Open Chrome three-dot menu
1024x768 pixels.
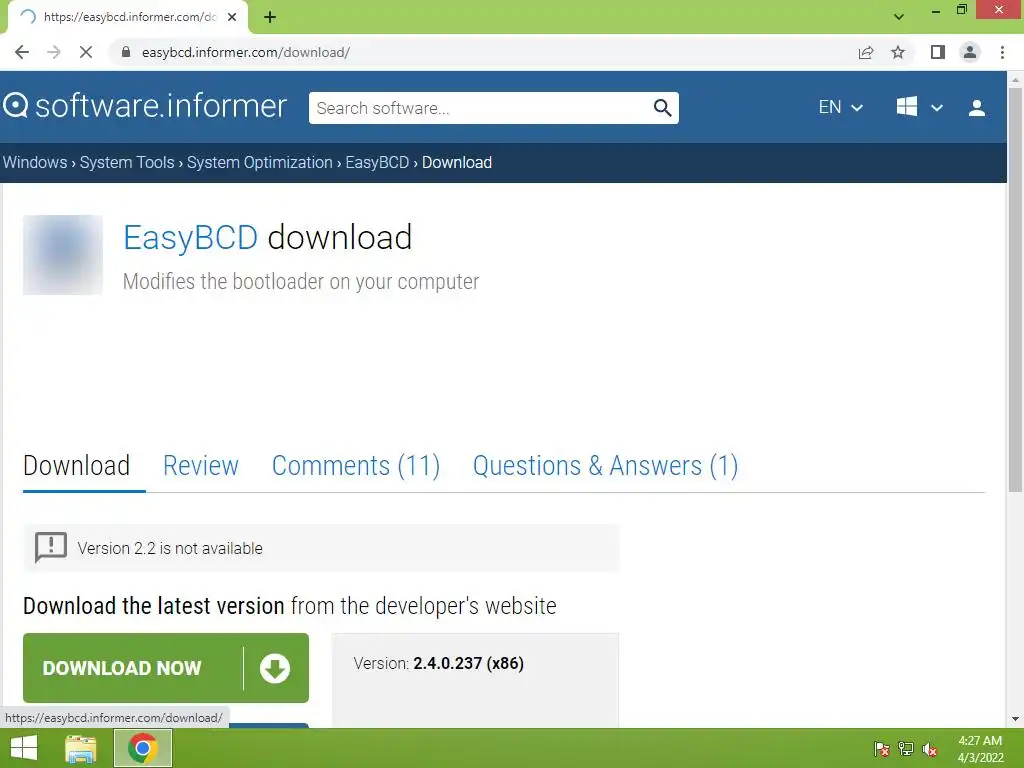click(x=1002, y=52)
